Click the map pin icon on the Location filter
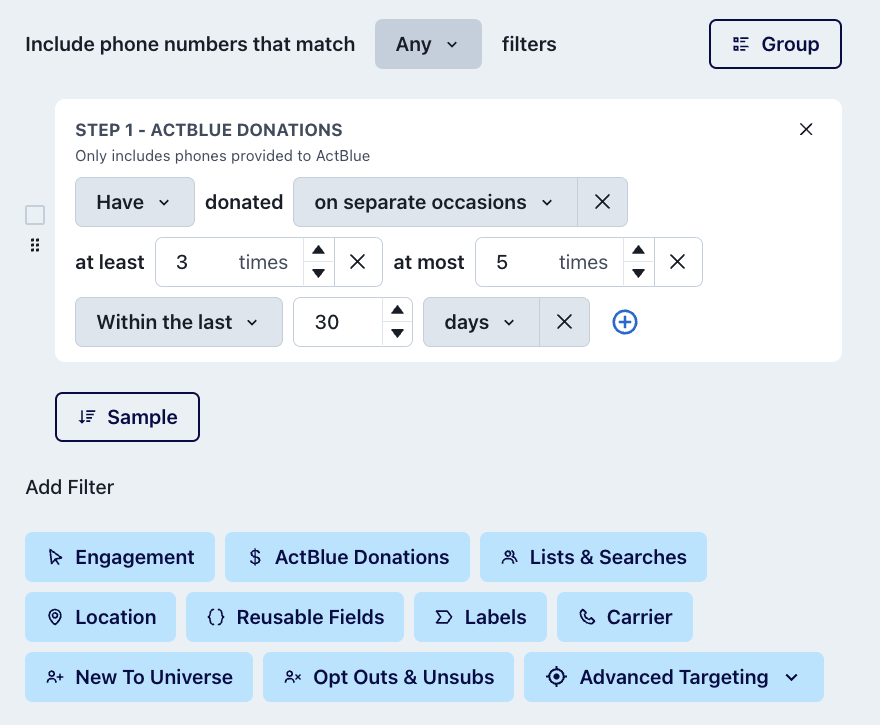The height and width of the screenshot is (725, 880). coord(55,617)
